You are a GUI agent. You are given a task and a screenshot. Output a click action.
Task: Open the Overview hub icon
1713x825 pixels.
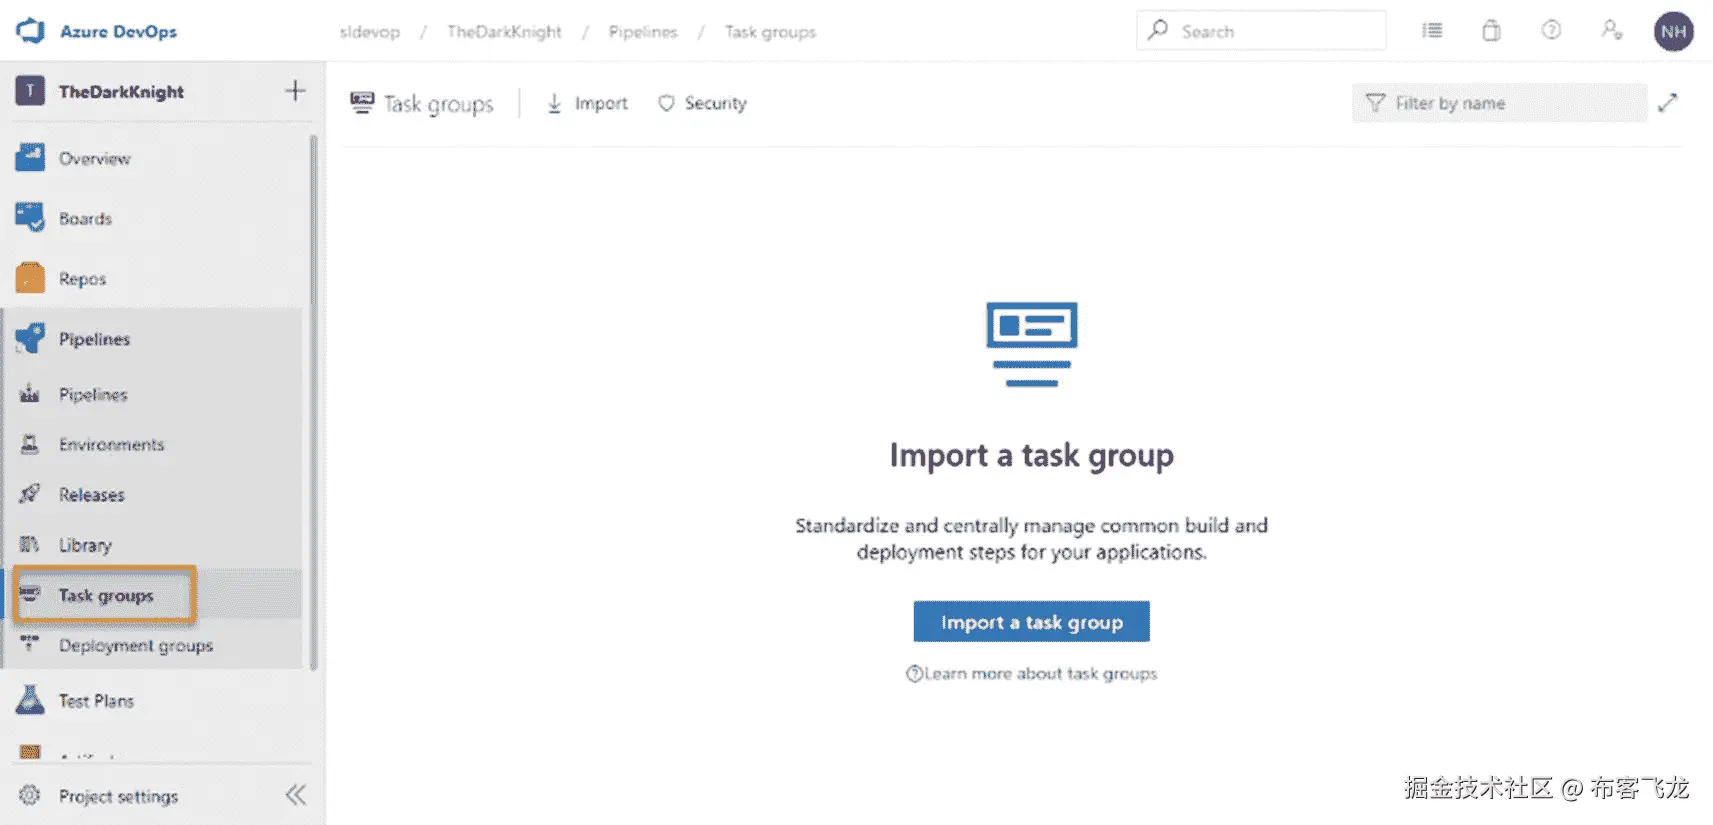[x=30, y=157]
